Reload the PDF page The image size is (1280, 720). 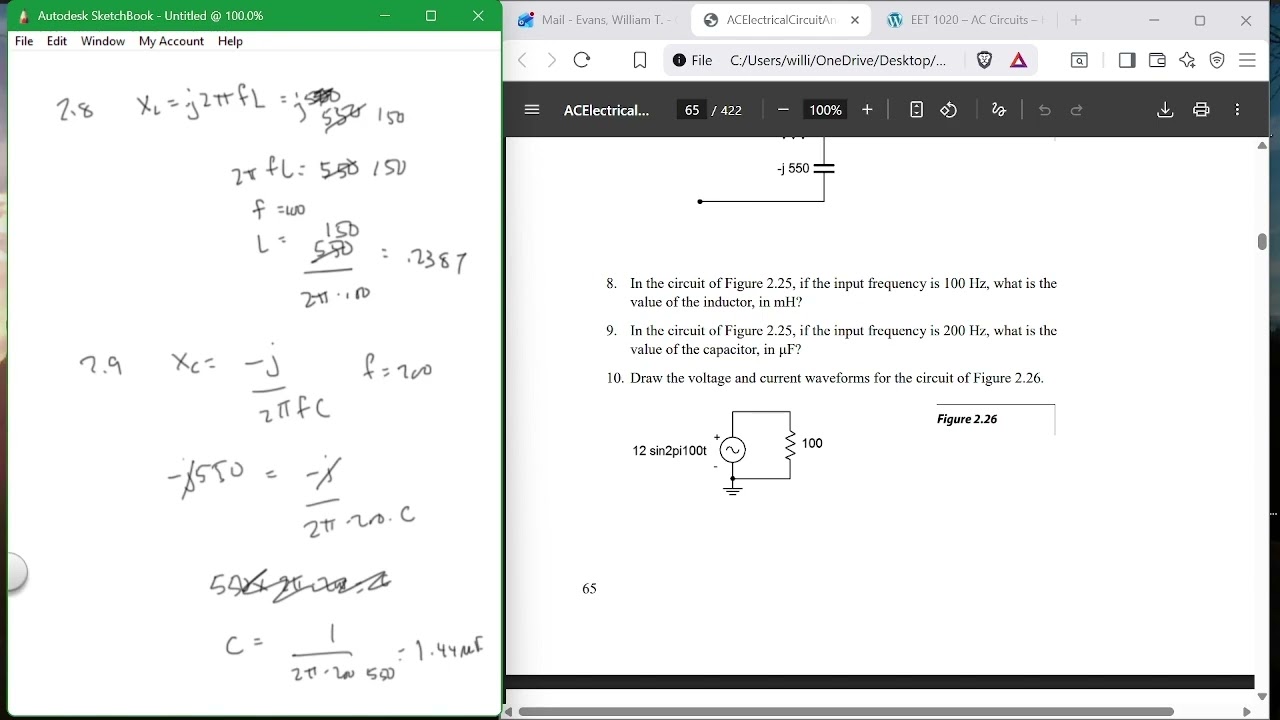582,60
